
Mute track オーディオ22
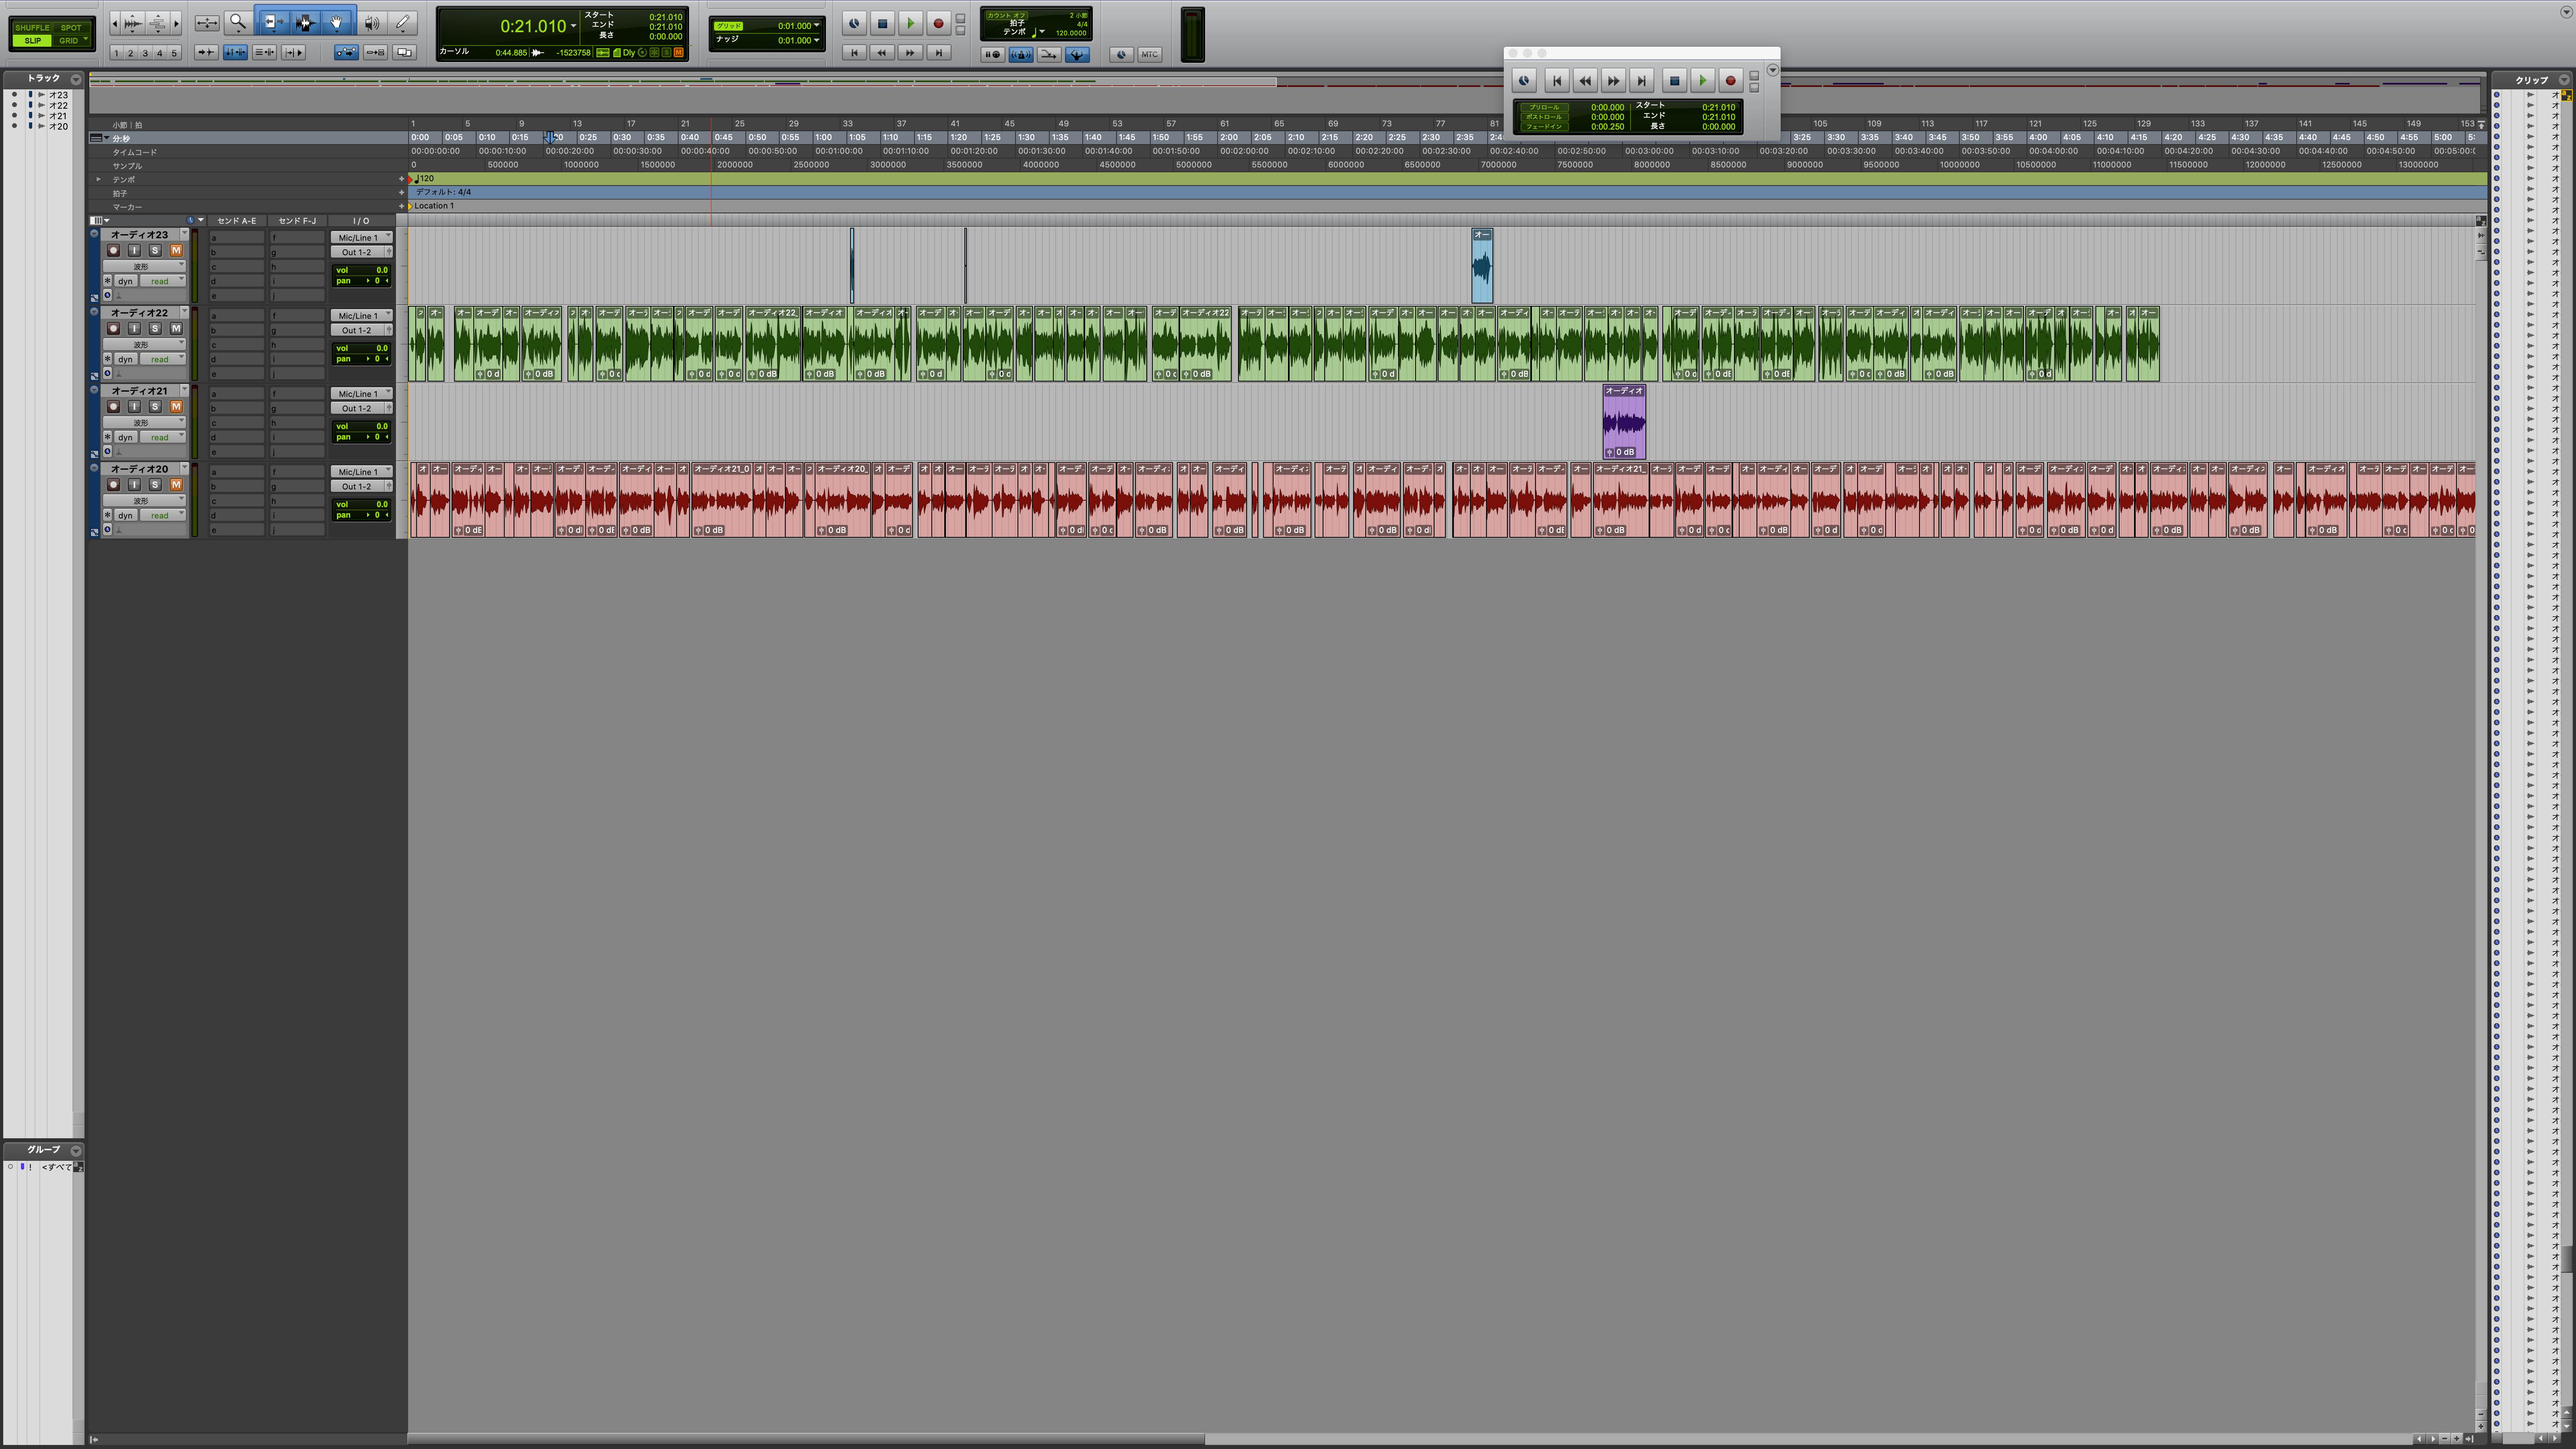[176, 328]
